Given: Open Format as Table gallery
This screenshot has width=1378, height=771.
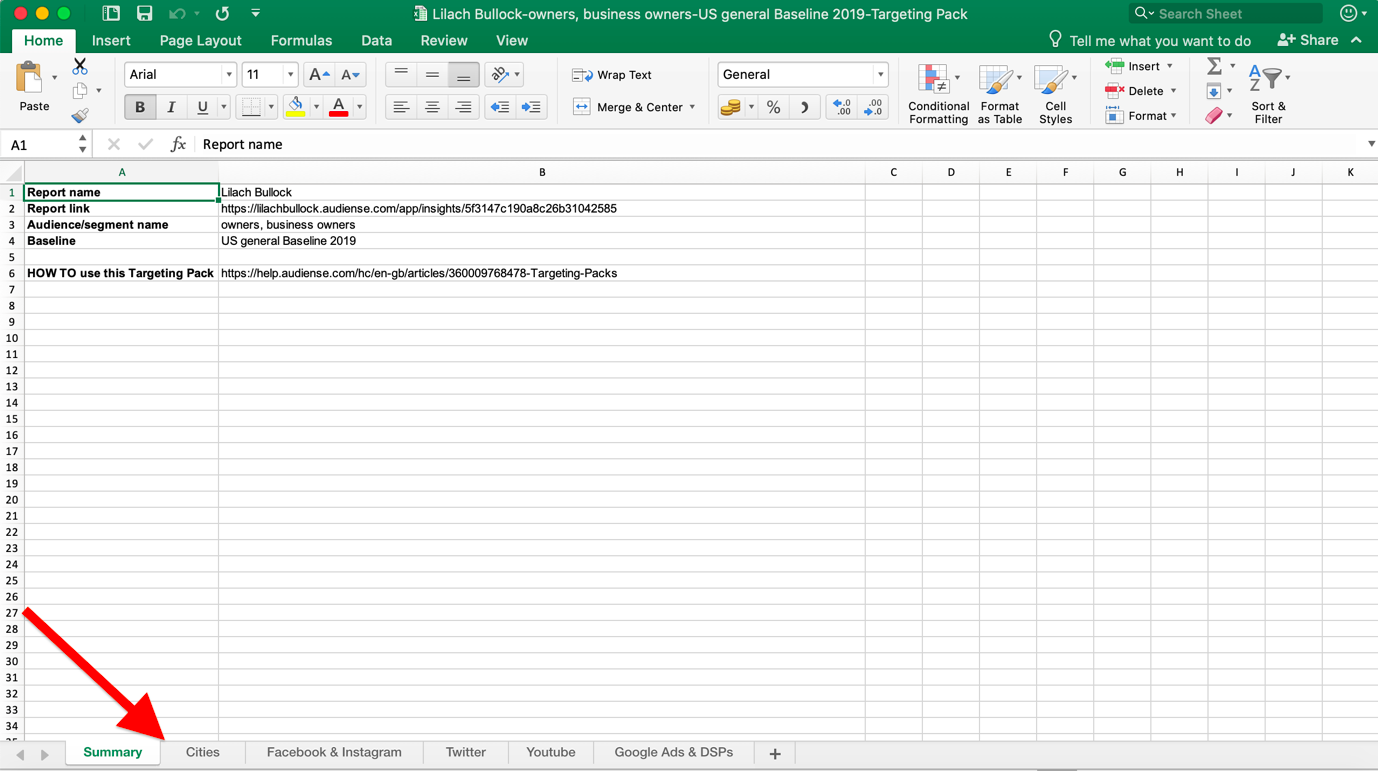Looking at the screenshot, I should pyautogui.click(x=1000, y=94).
